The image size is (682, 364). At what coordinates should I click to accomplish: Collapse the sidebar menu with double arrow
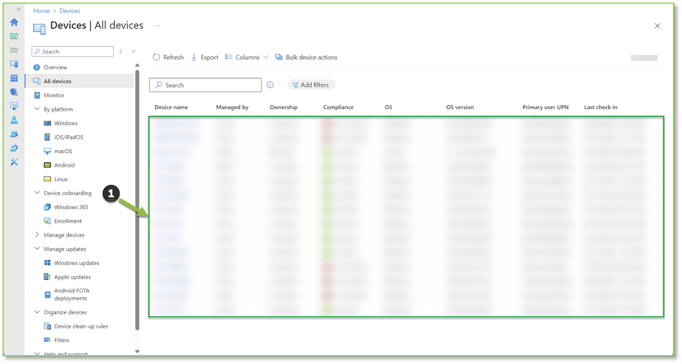pos(134,51)
